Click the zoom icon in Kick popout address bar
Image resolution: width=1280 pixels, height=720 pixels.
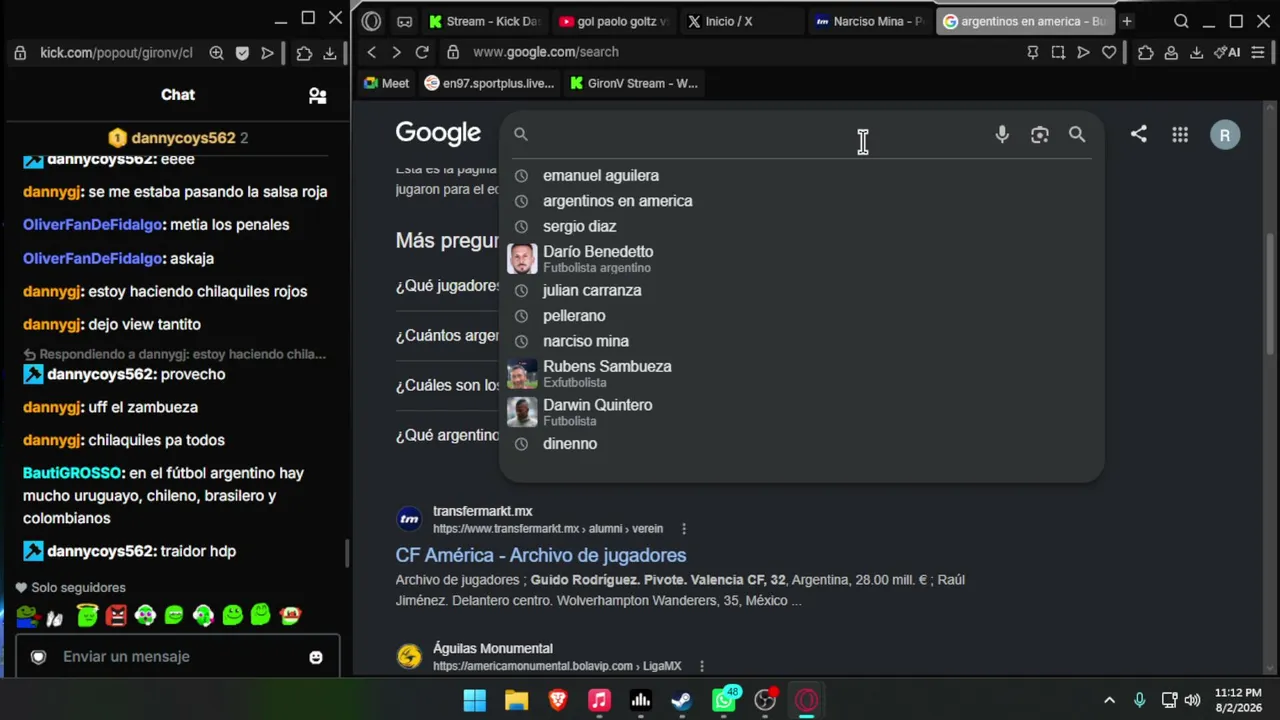click(x=216, y=53)
